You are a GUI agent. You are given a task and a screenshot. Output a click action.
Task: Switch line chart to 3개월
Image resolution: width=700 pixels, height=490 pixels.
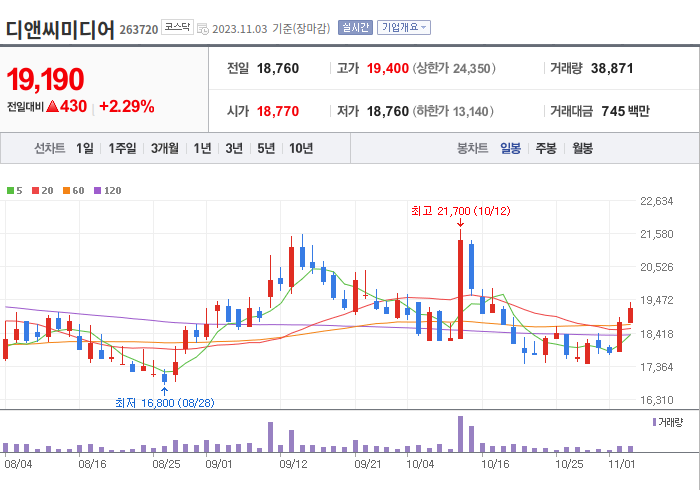(165, 148)
